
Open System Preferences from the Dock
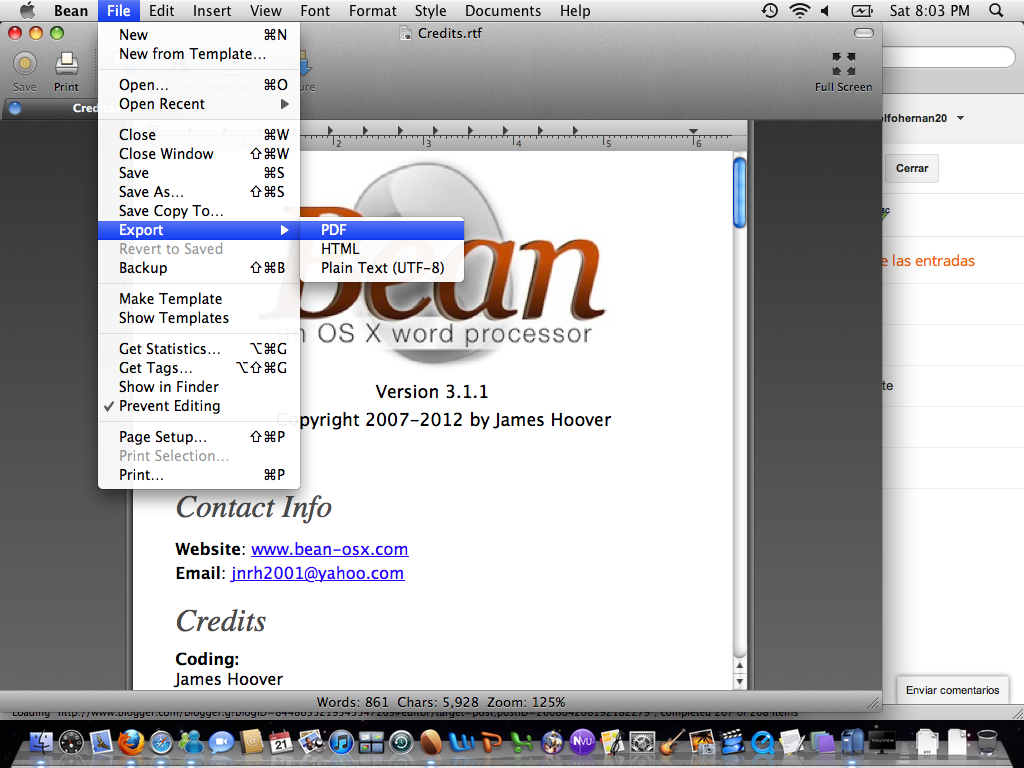(x=643, y=743)
